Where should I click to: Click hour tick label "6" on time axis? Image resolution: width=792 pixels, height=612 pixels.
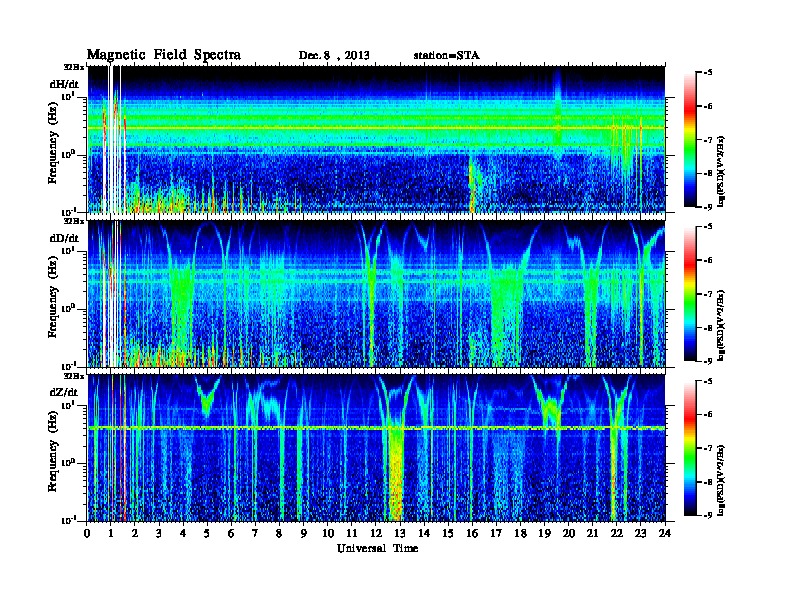(x=232, y=533)
